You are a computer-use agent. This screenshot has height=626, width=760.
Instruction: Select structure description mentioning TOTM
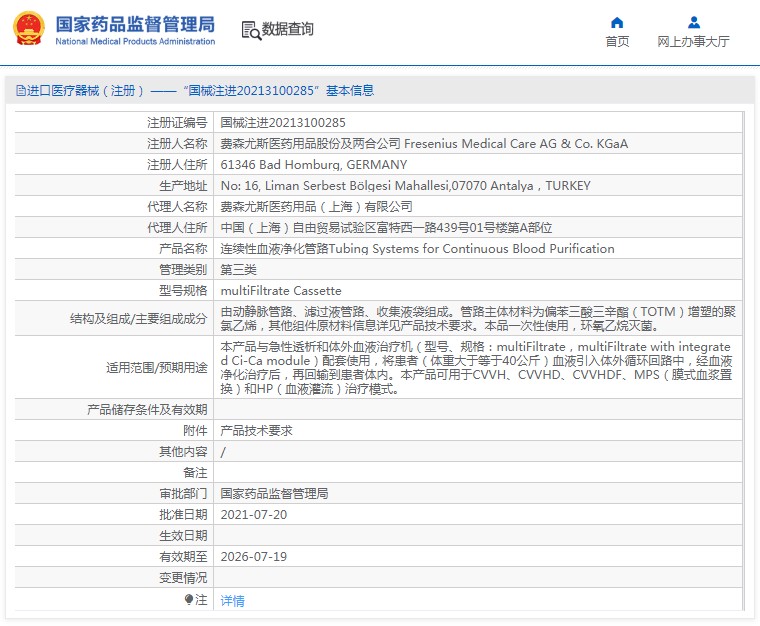tap(478, 318)
